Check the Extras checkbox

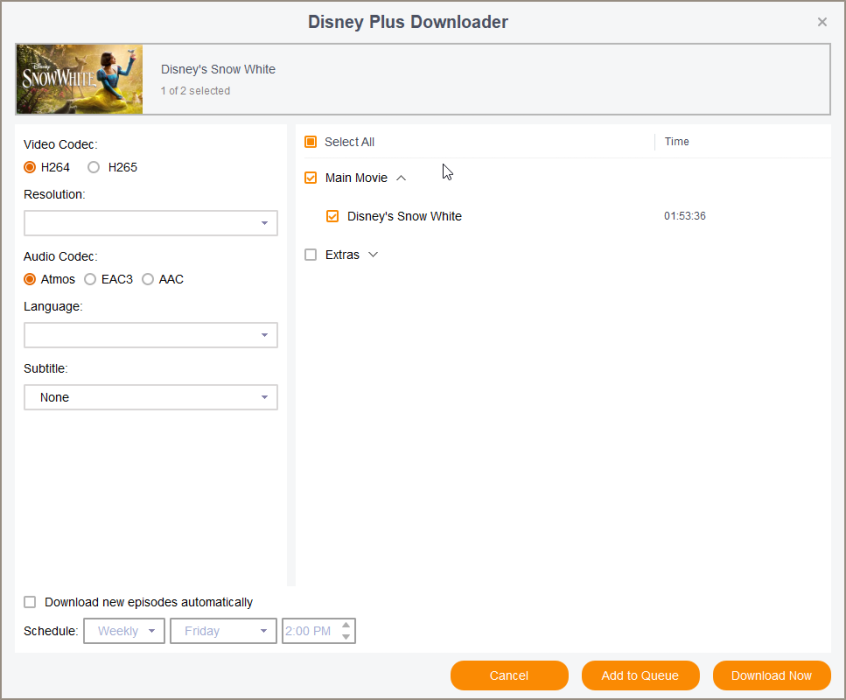pyautogui.click(x=311, y=255)
